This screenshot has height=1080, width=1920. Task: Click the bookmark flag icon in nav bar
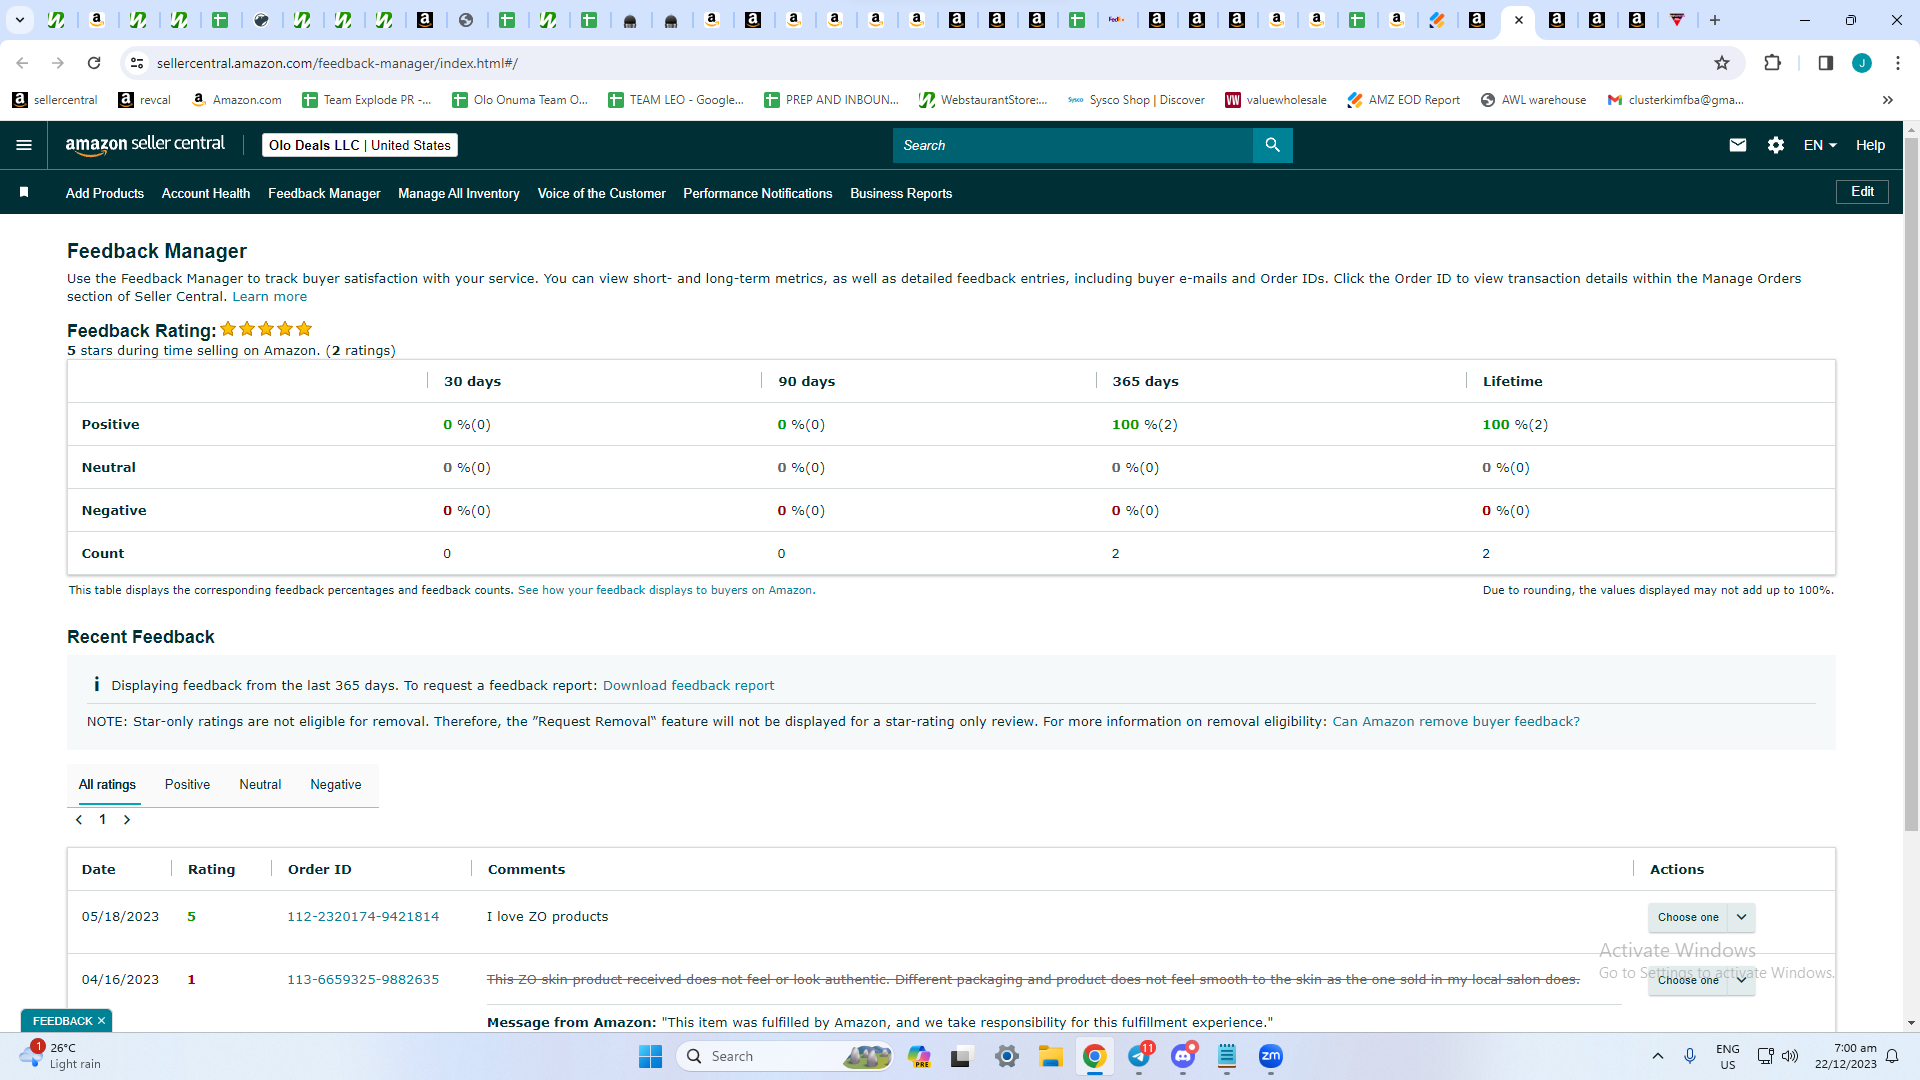(x=24, y=192)
